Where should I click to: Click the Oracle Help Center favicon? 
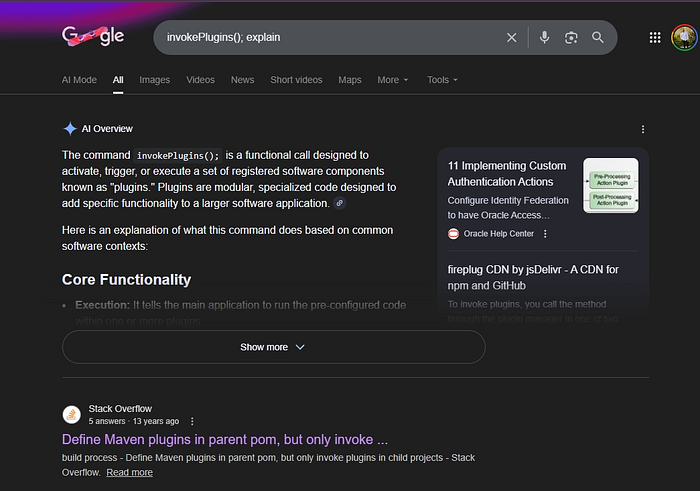pyautogui.click(x=453, y=233)
